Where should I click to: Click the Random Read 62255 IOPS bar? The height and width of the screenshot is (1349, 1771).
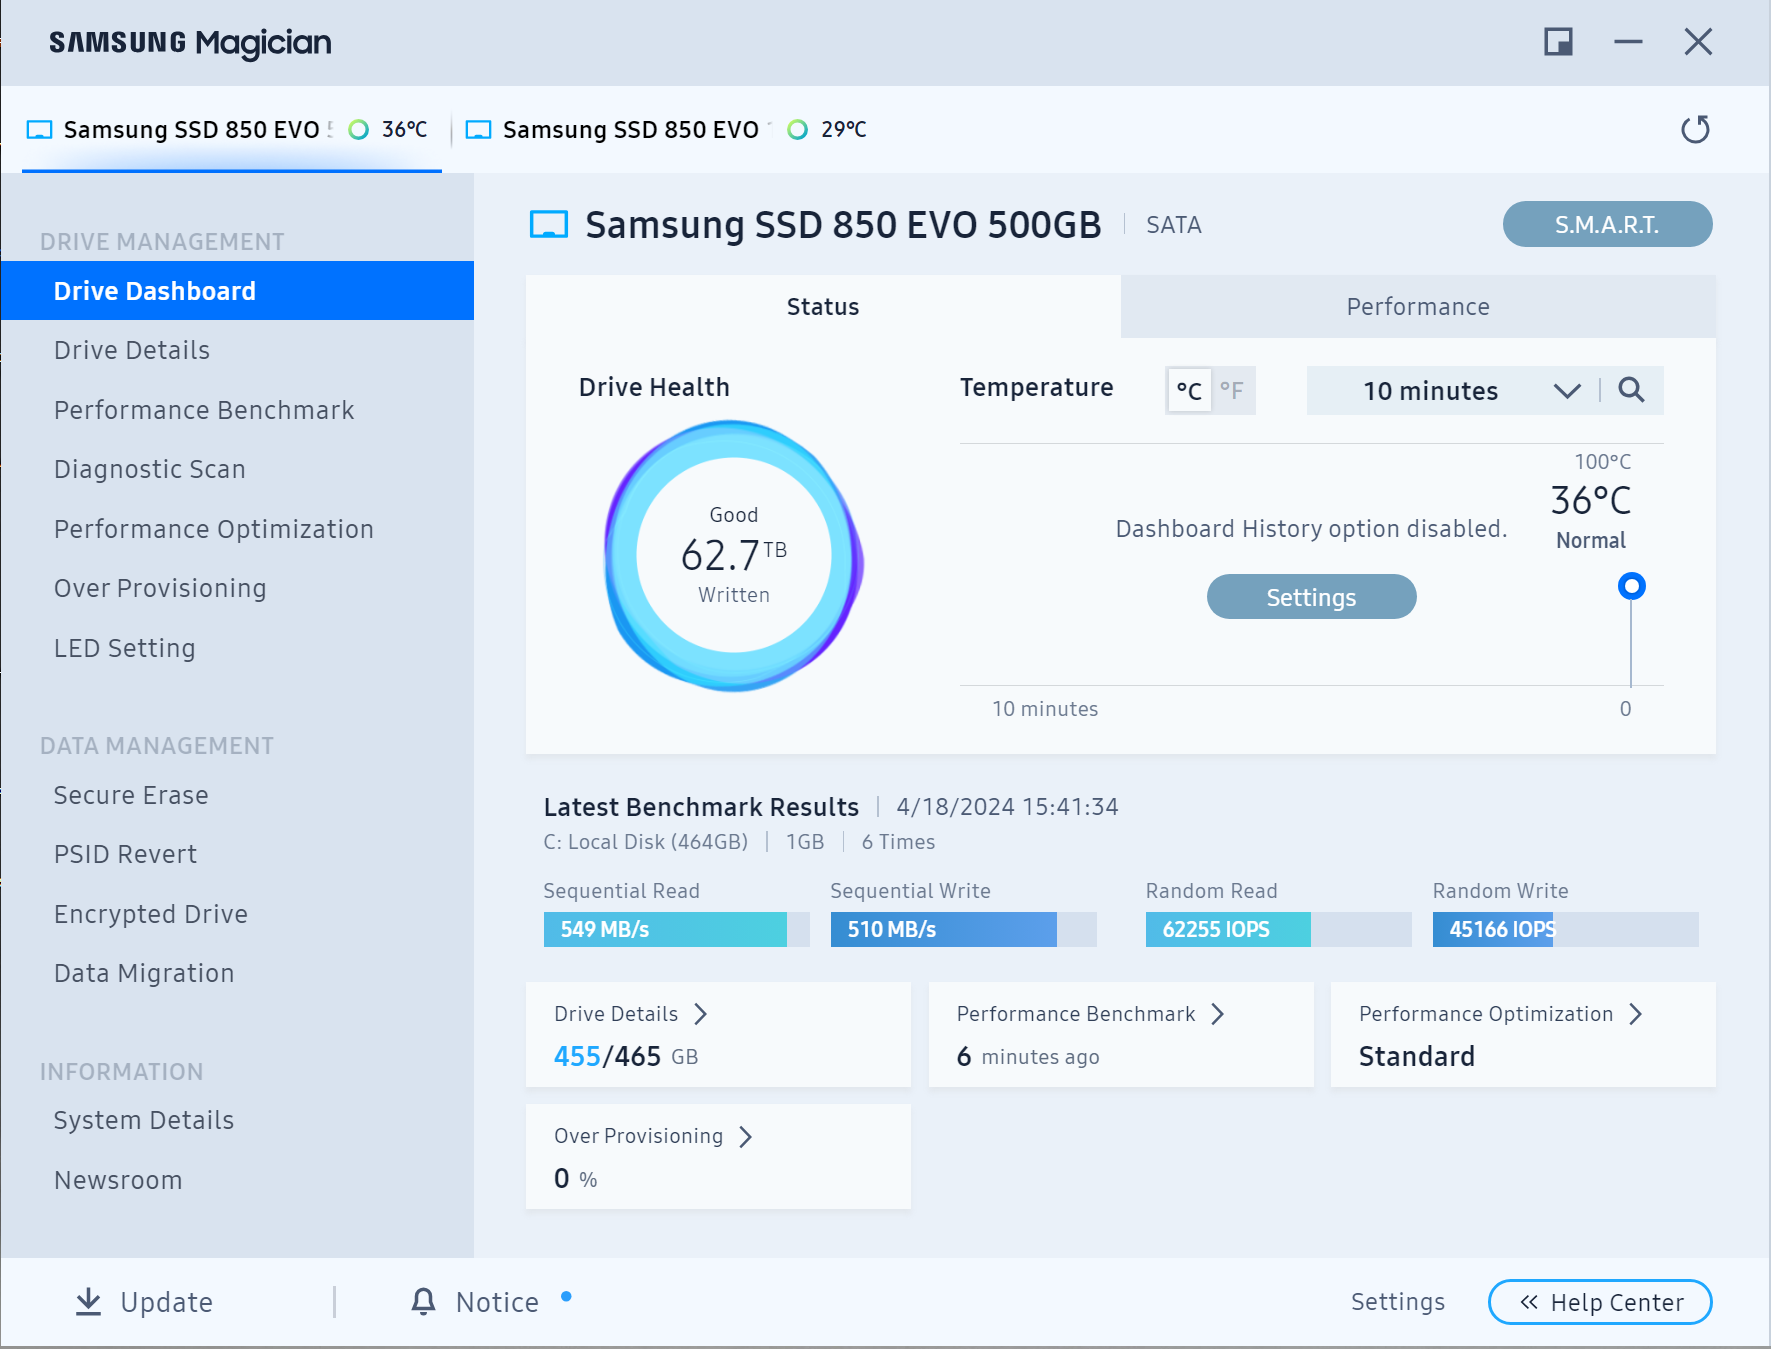click(x=1278, y=929)
